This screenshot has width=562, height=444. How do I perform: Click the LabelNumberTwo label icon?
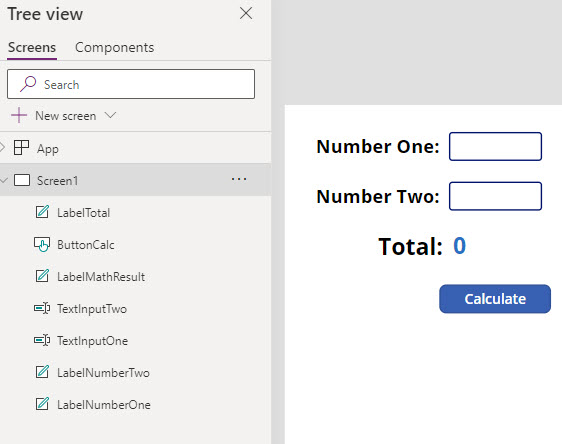(x=42, y=372)
